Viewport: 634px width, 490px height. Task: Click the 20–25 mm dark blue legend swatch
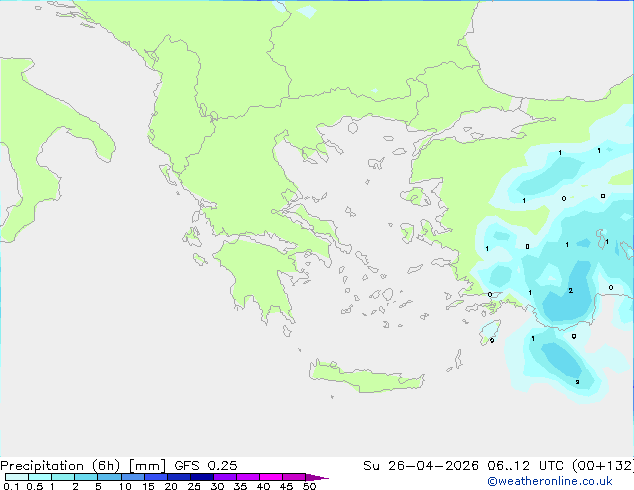click(x=178, y=477)
